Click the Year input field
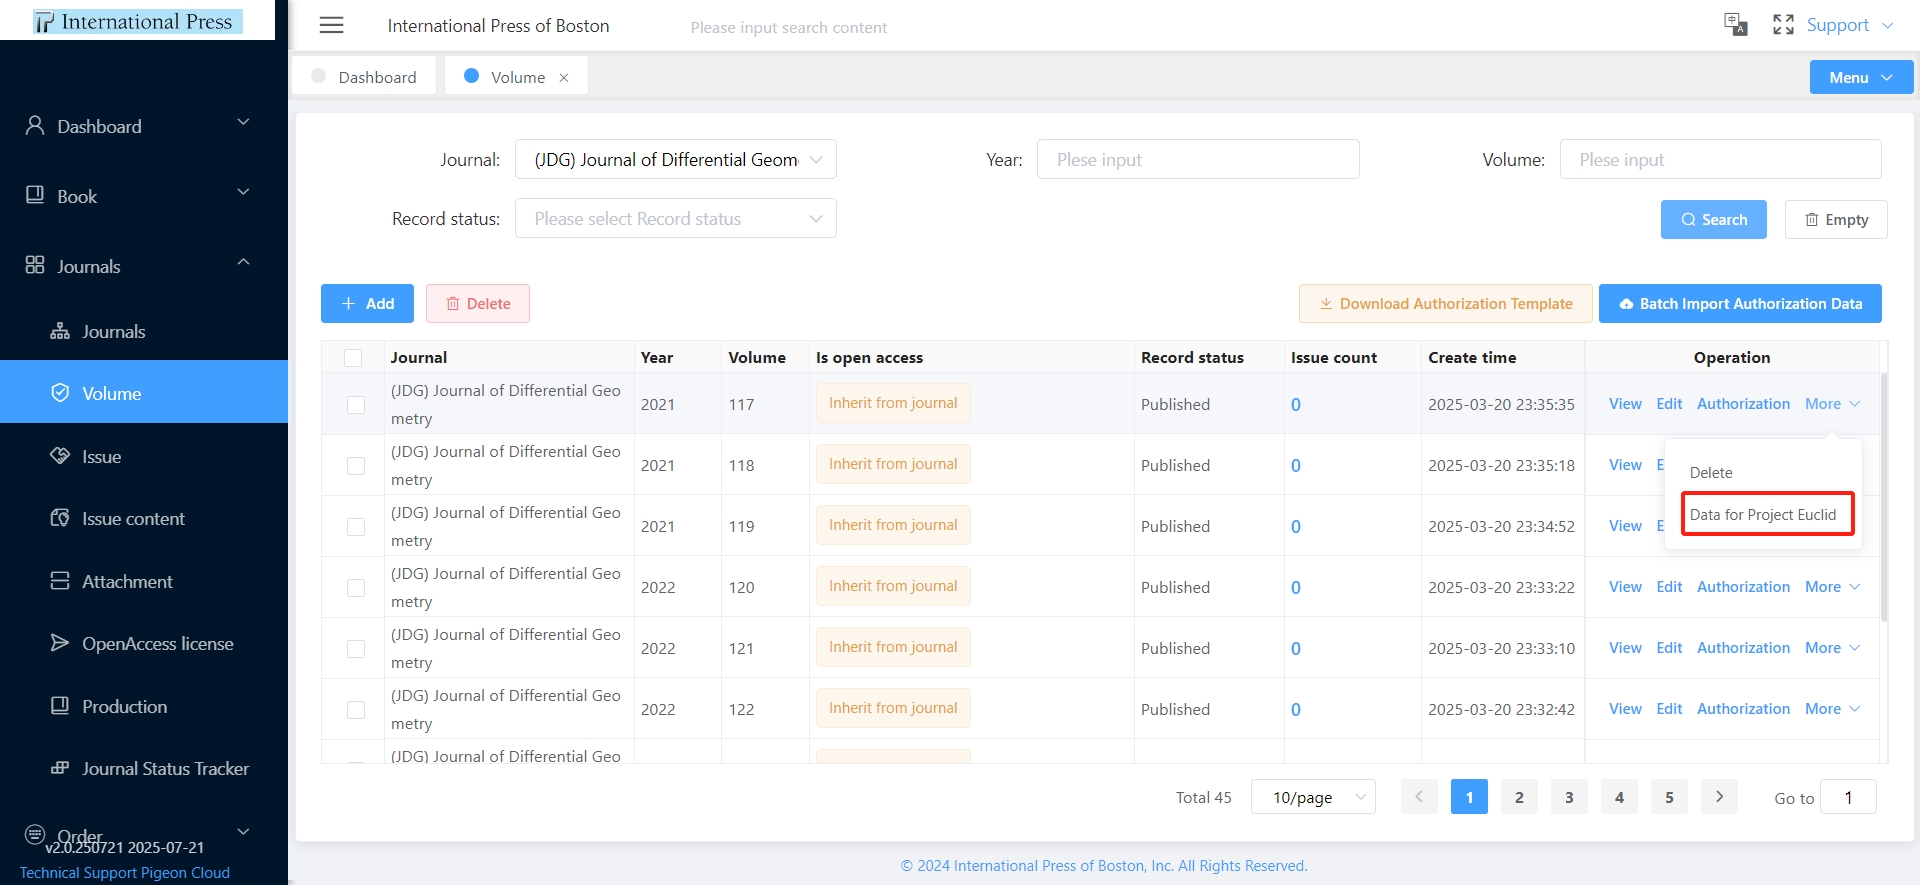Screen dimensions: 1920x885 click(x=1198, y=159)
